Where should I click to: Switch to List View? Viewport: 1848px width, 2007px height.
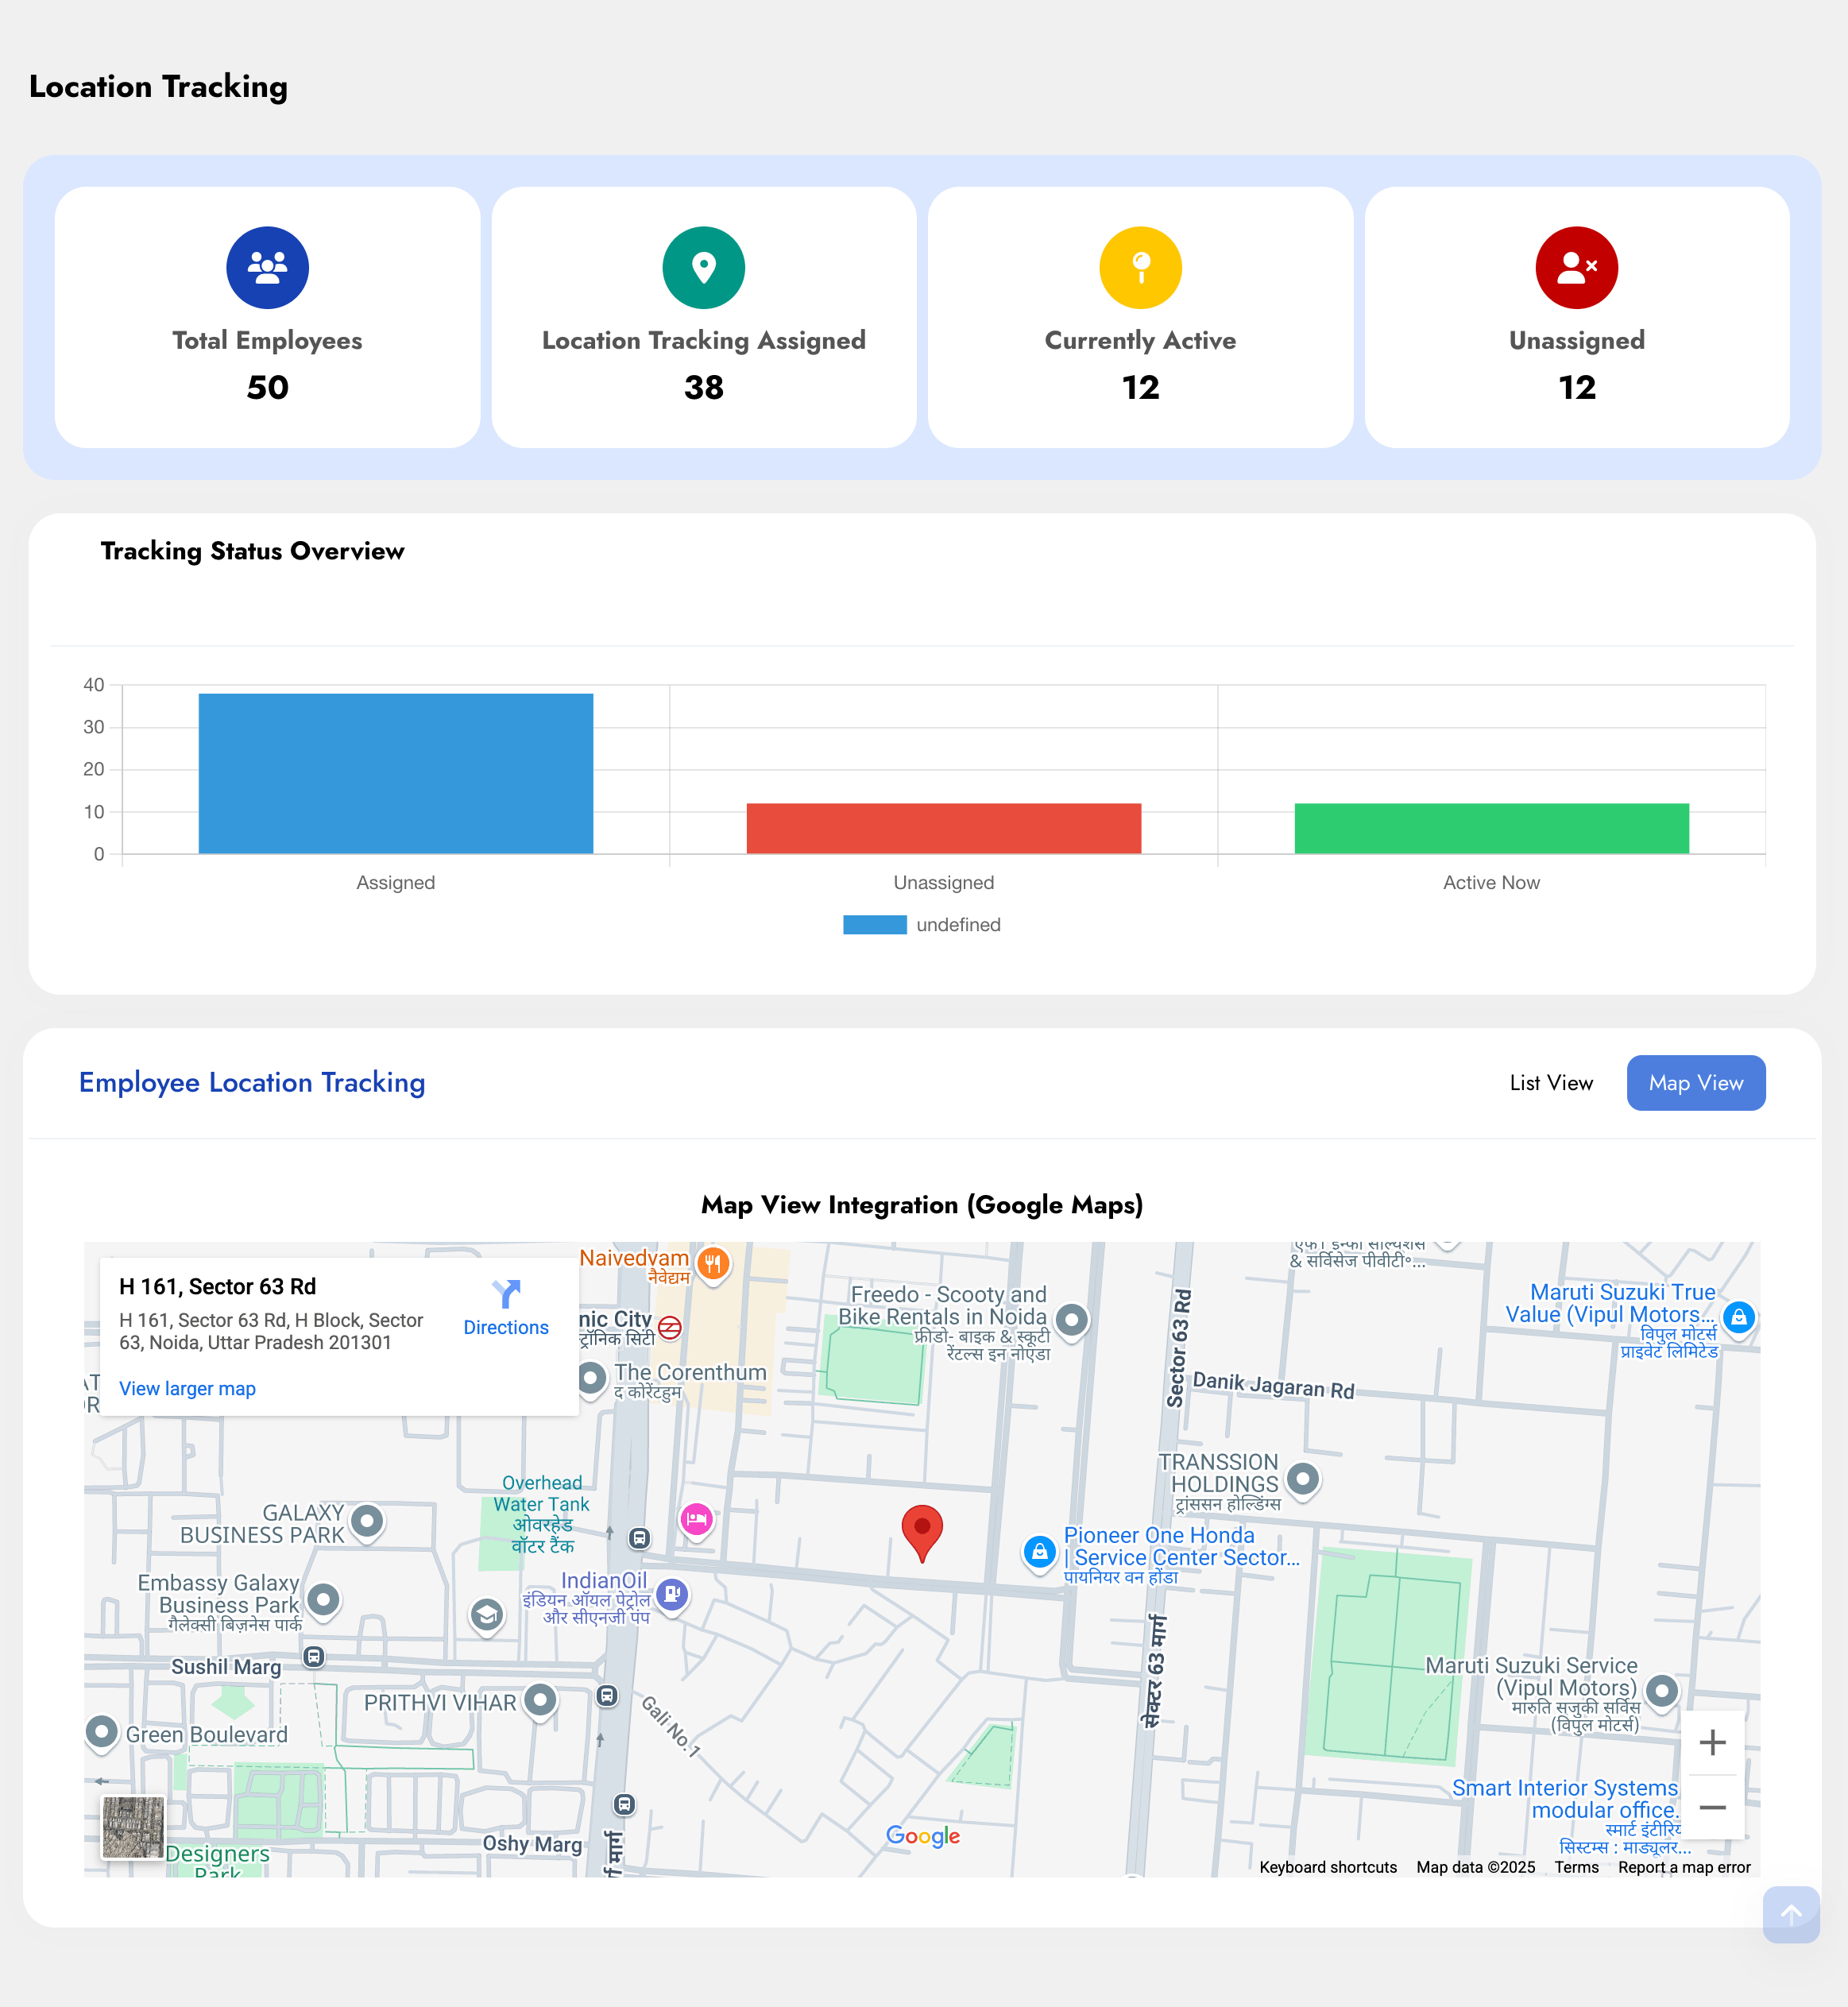(1551, 1082)
